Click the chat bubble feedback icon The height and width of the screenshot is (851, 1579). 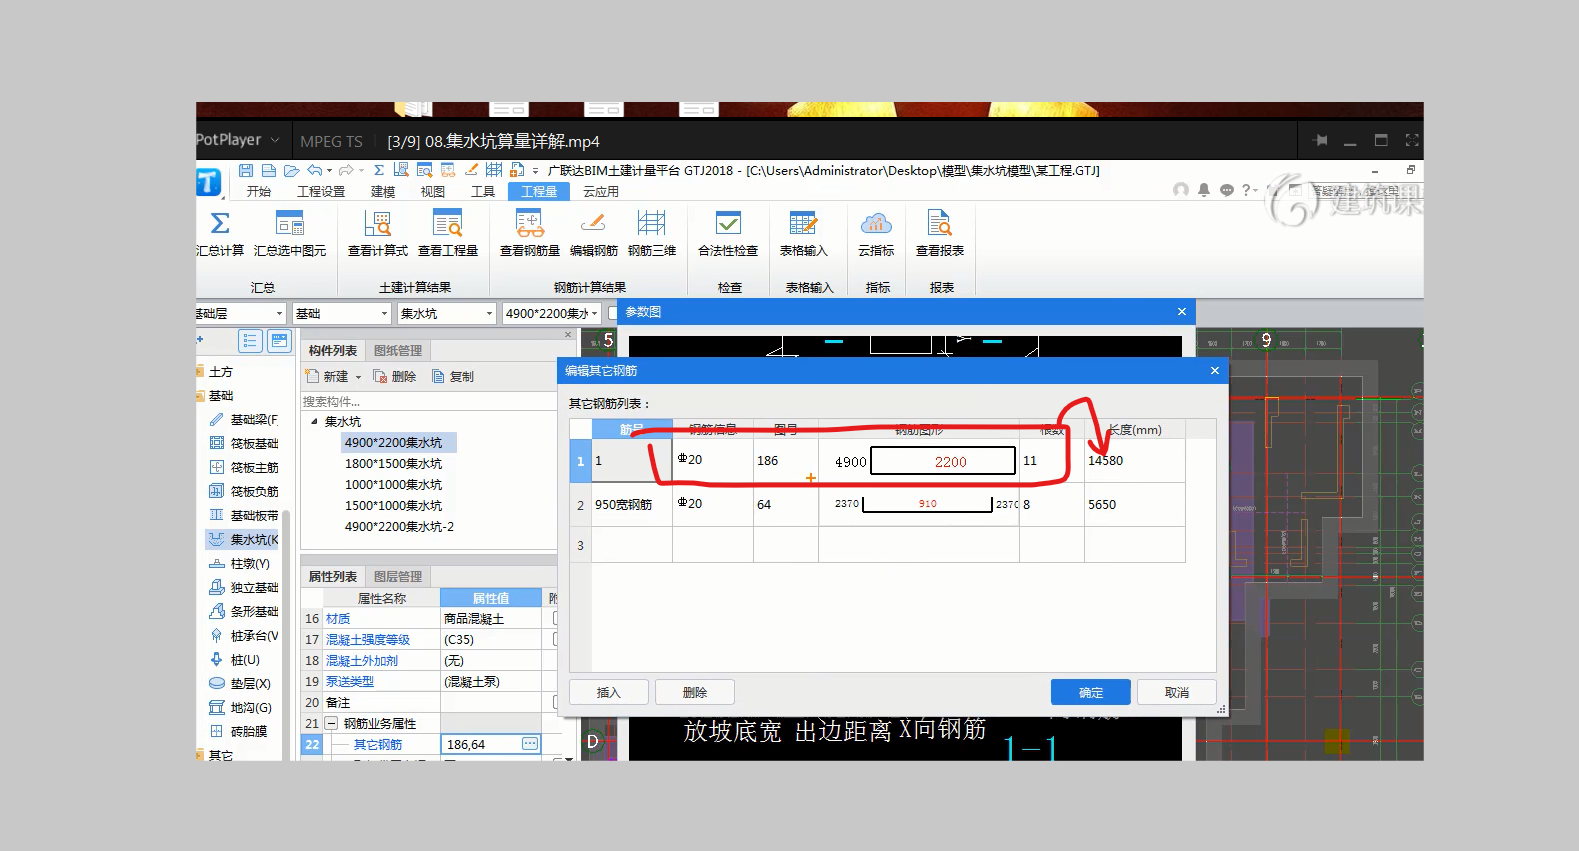click(1227, 190)
